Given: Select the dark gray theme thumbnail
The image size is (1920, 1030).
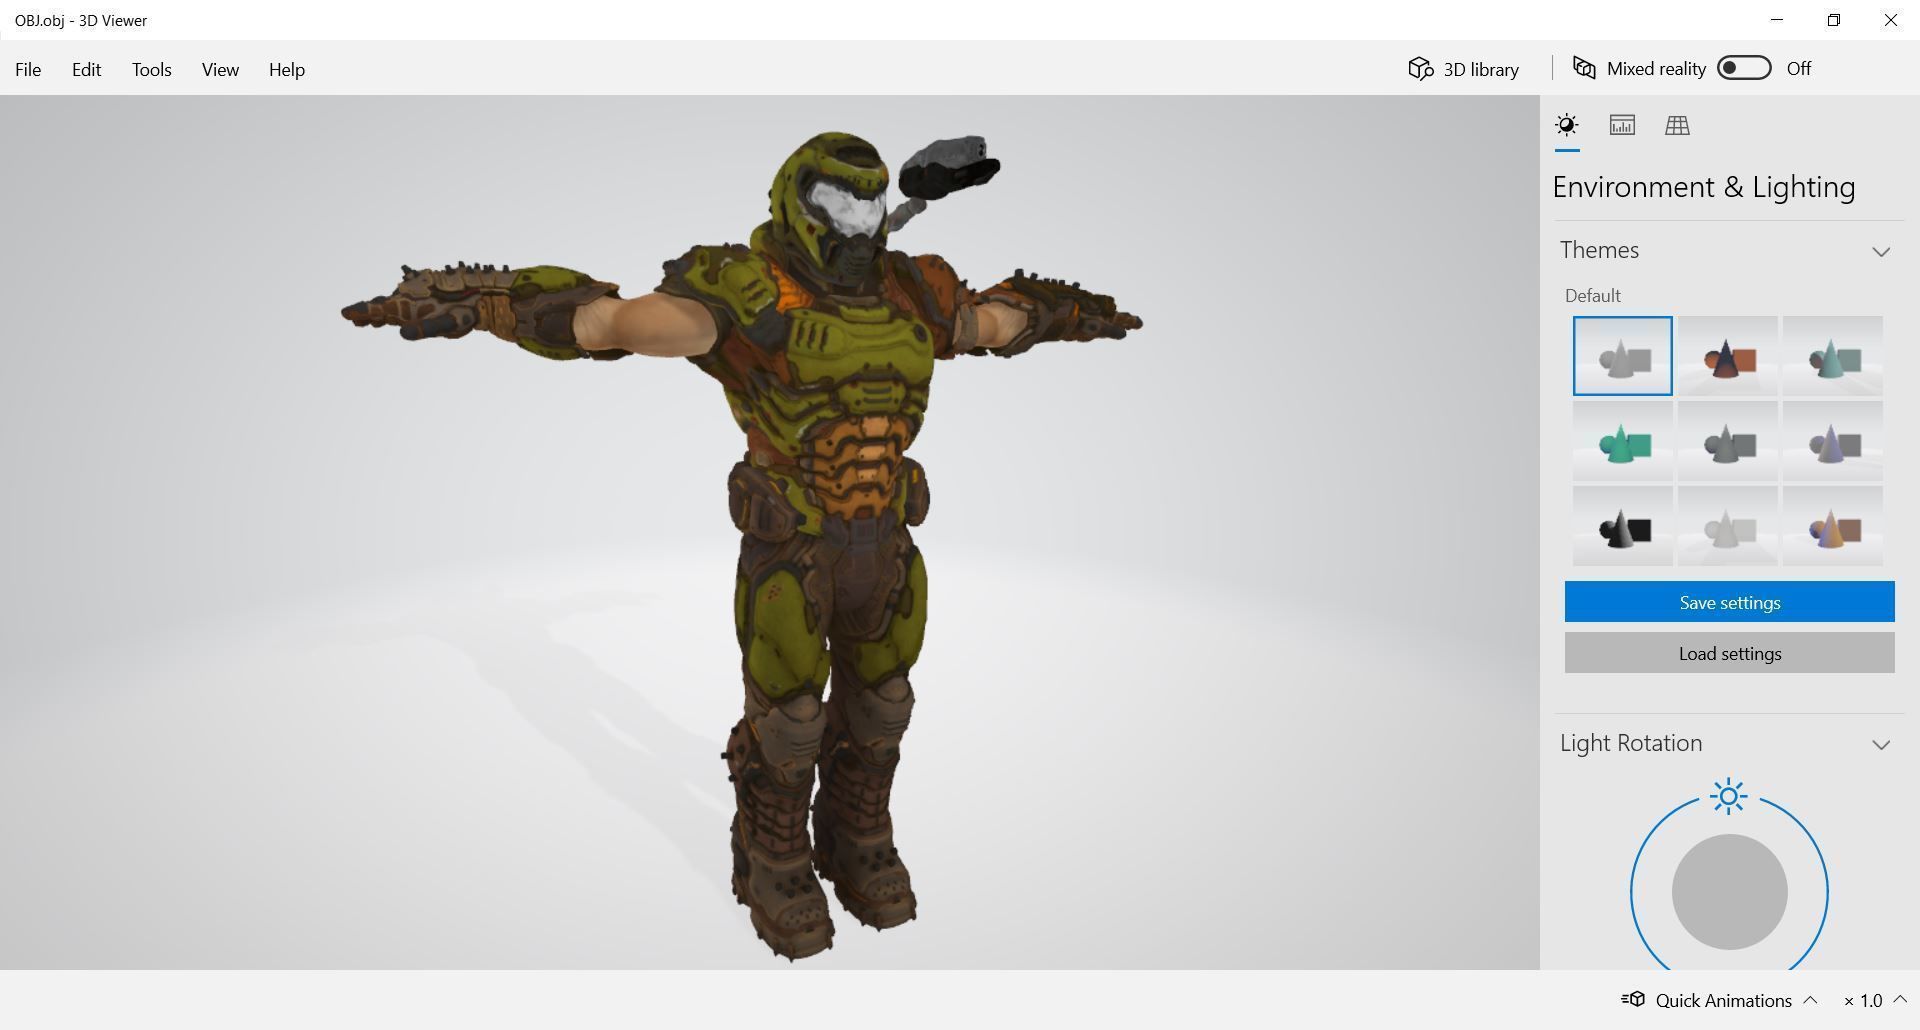Looking at the screenshot, I should click(1727, 441).
